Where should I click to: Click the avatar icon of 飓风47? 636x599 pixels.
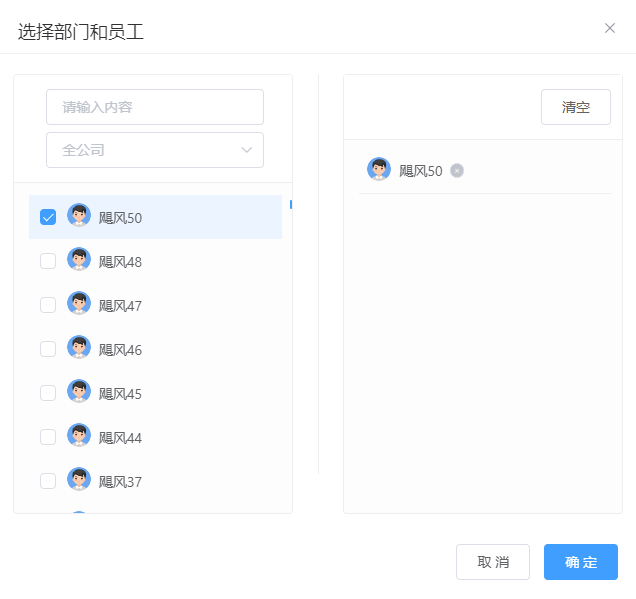[79, 304]
